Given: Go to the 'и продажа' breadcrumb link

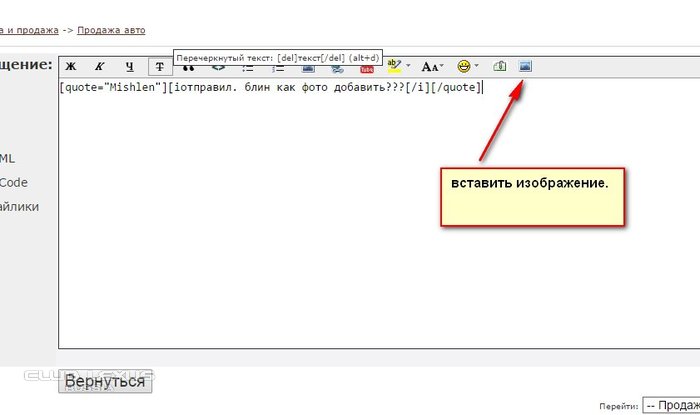Looking at the screenshot, I should [29, 30].
